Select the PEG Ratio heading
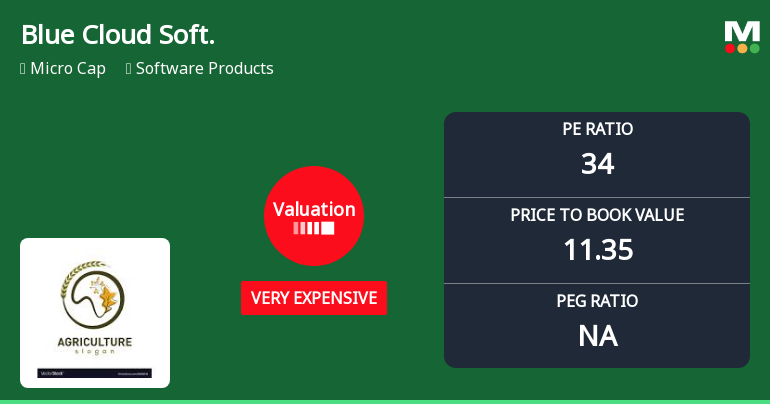 597,301
